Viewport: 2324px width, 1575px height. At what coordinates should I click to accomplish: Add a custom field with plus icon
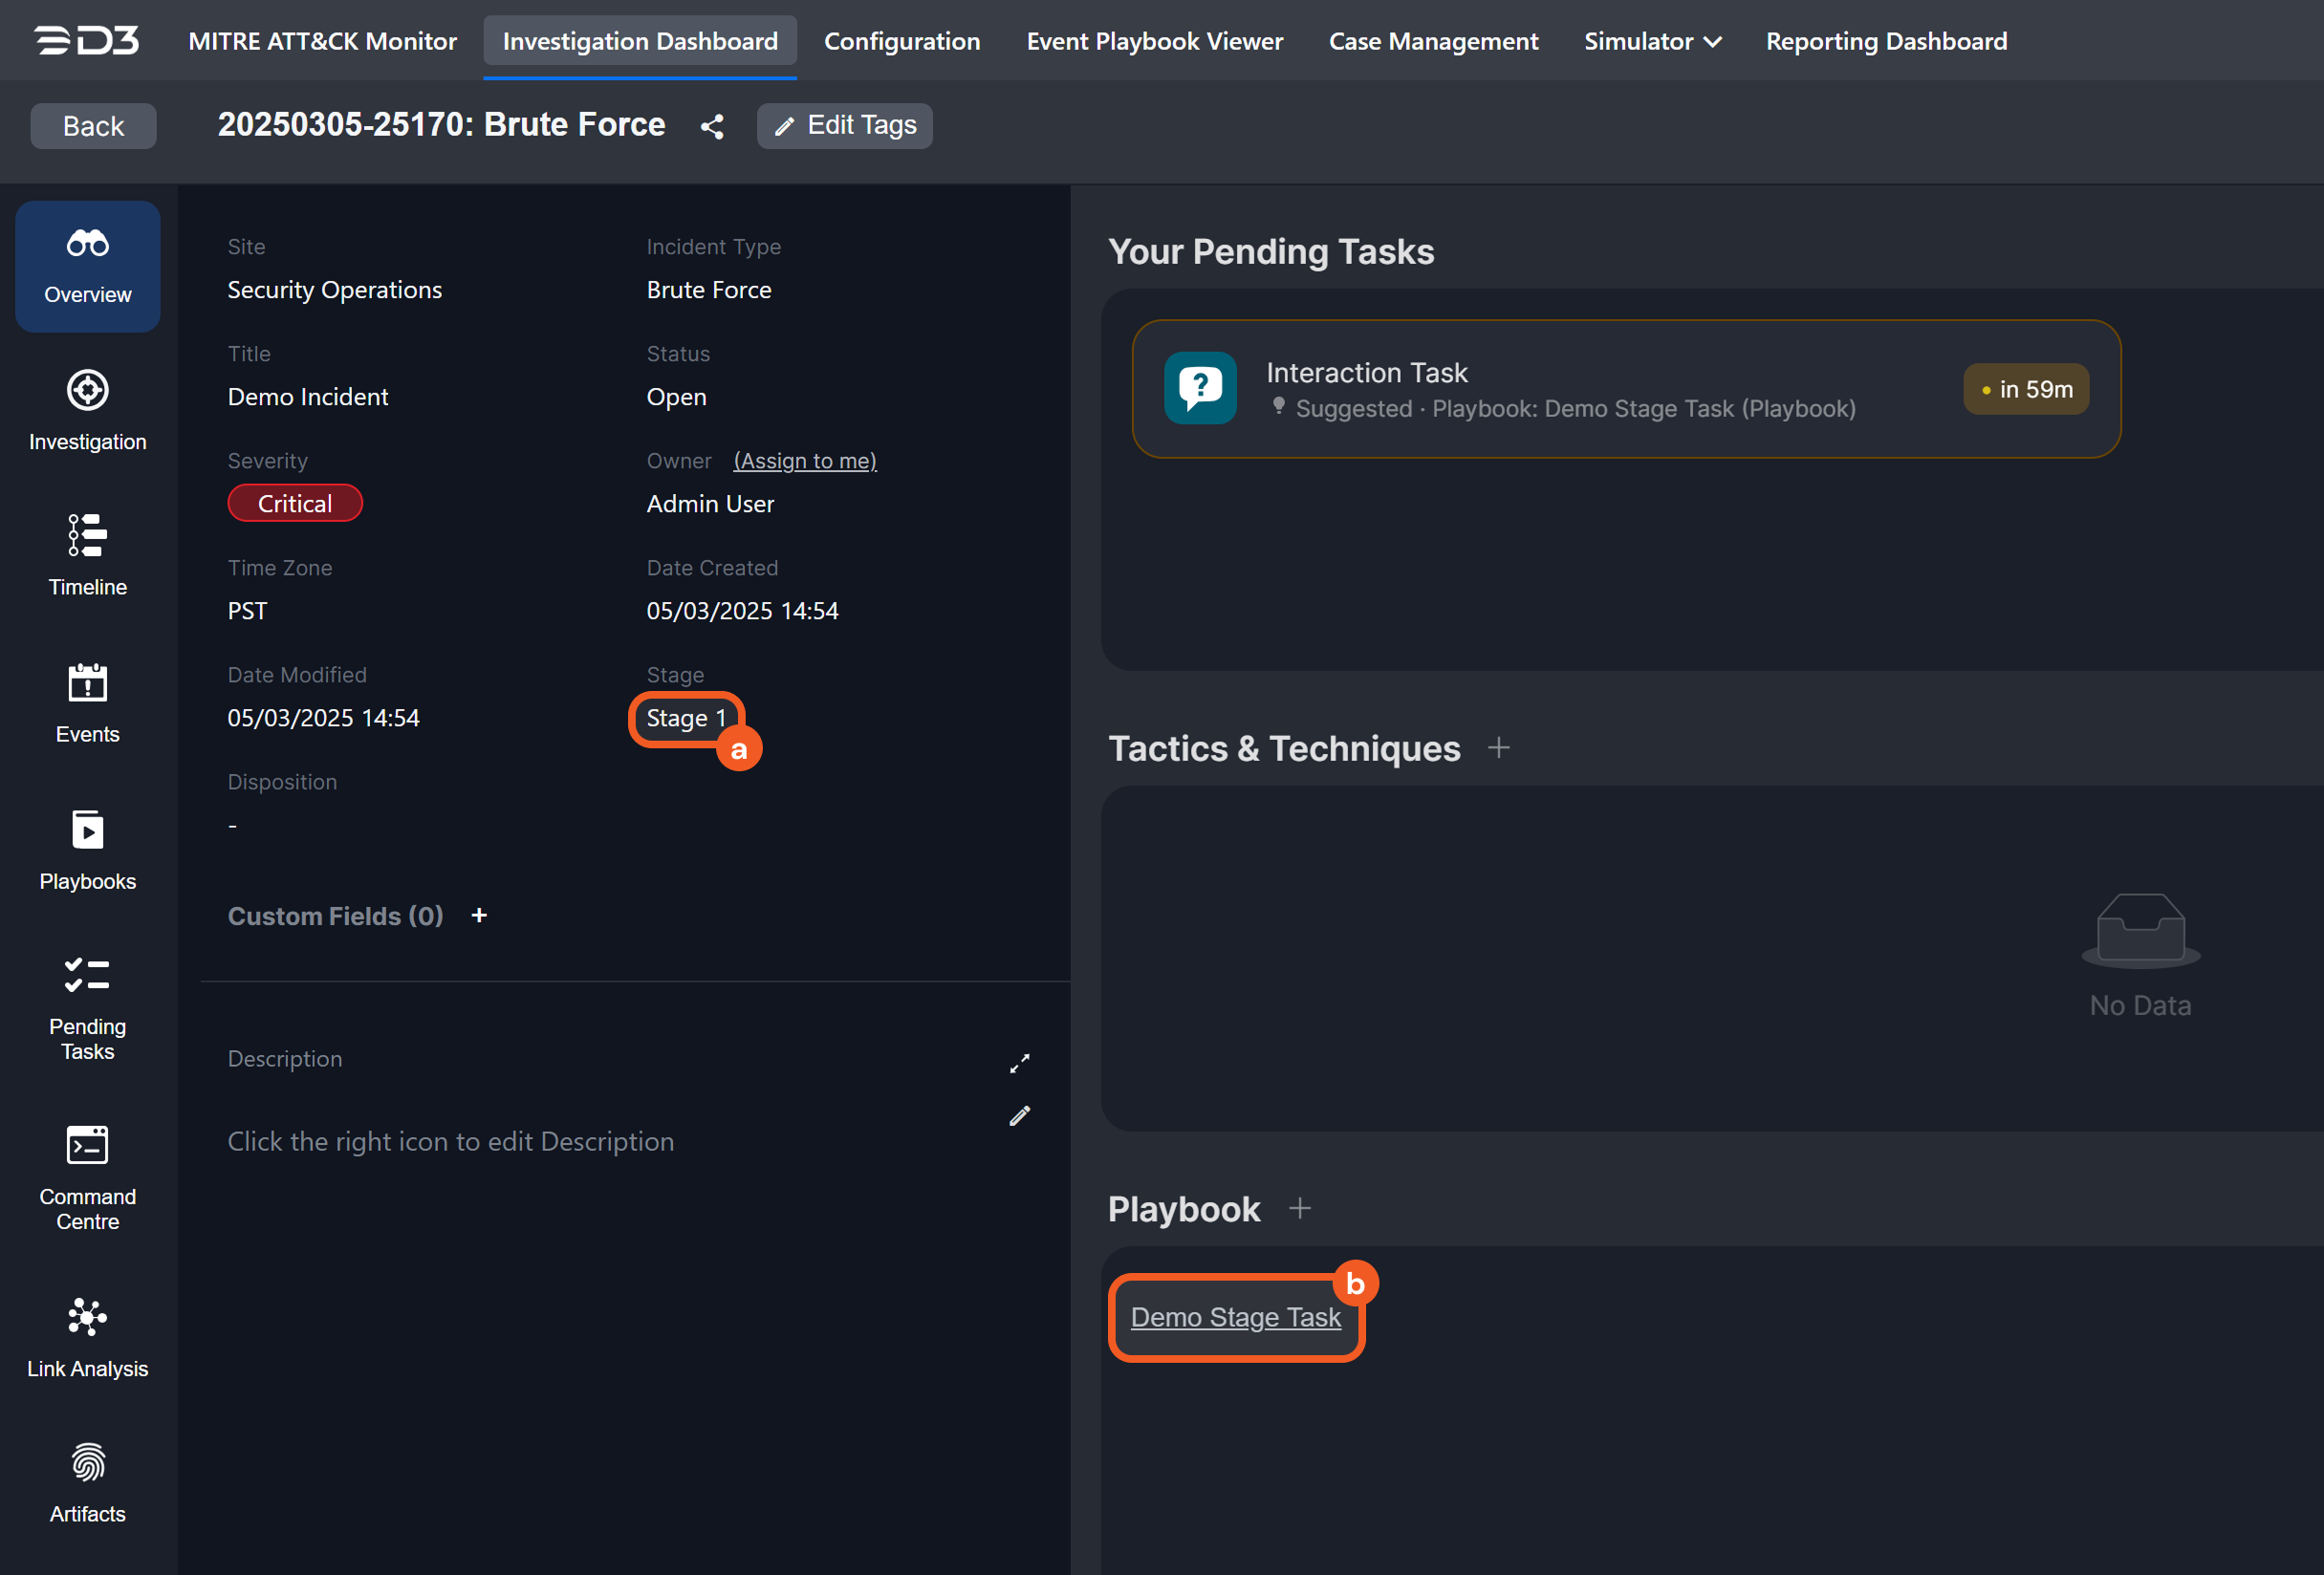[479, 916]
